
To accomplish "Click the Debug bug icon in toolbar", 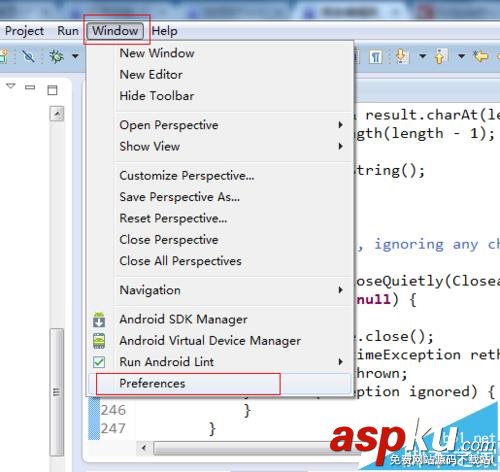I will click(x=57, y=56).
